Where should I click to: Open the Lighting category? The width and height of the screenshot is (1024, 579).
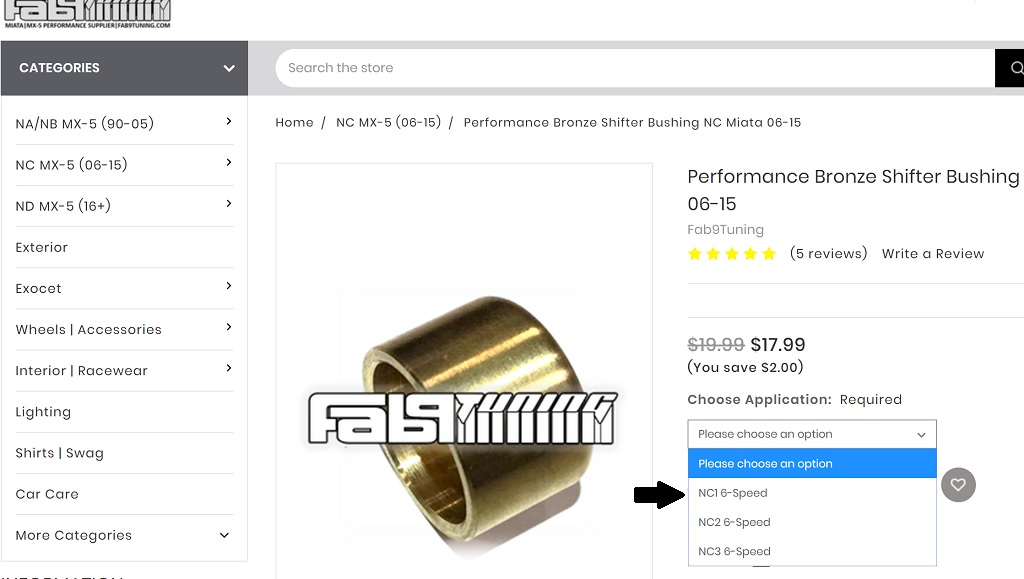click(x=43, y=412)
